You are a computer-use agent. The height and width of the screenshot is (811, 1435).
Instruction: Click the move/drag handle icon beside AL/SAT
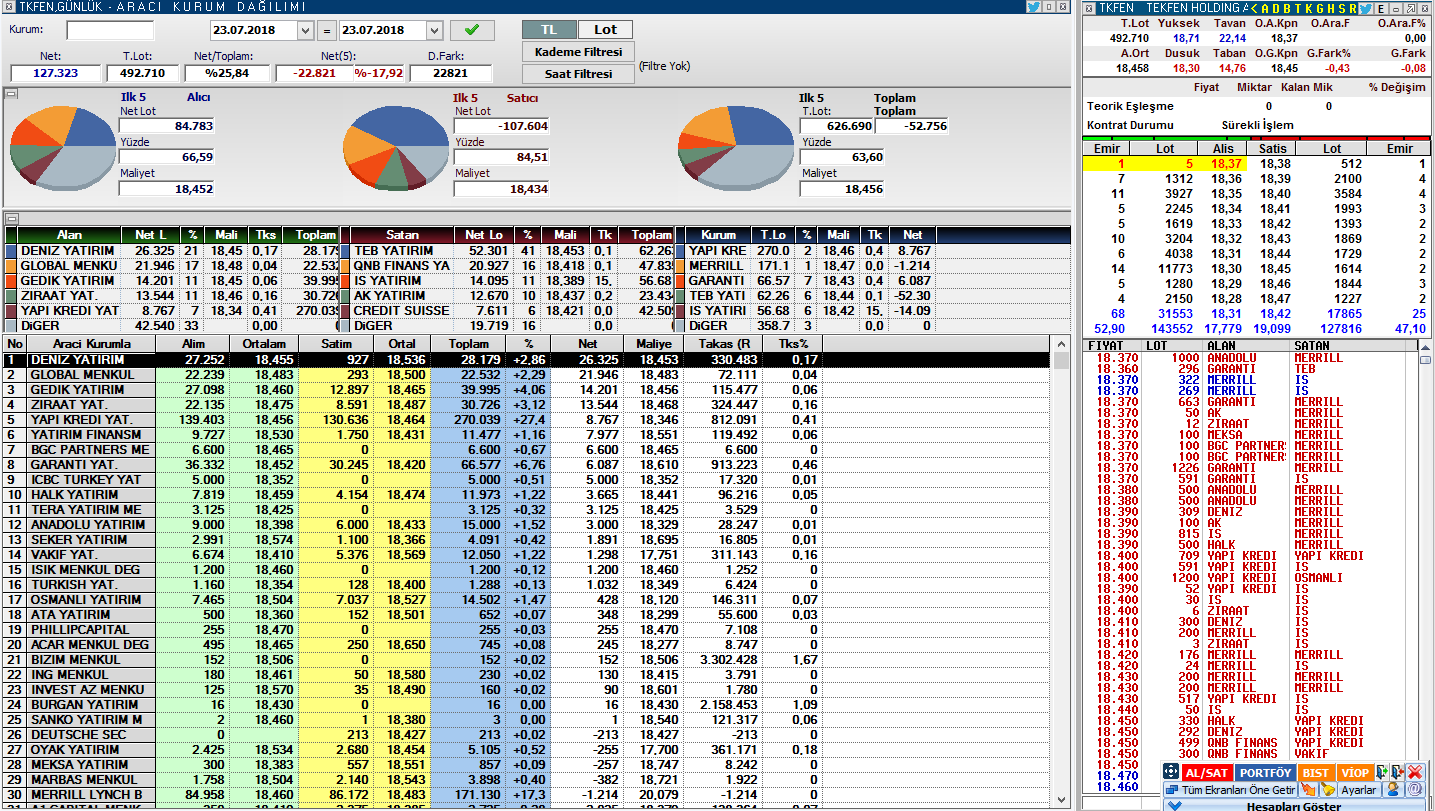point(1171,772)
